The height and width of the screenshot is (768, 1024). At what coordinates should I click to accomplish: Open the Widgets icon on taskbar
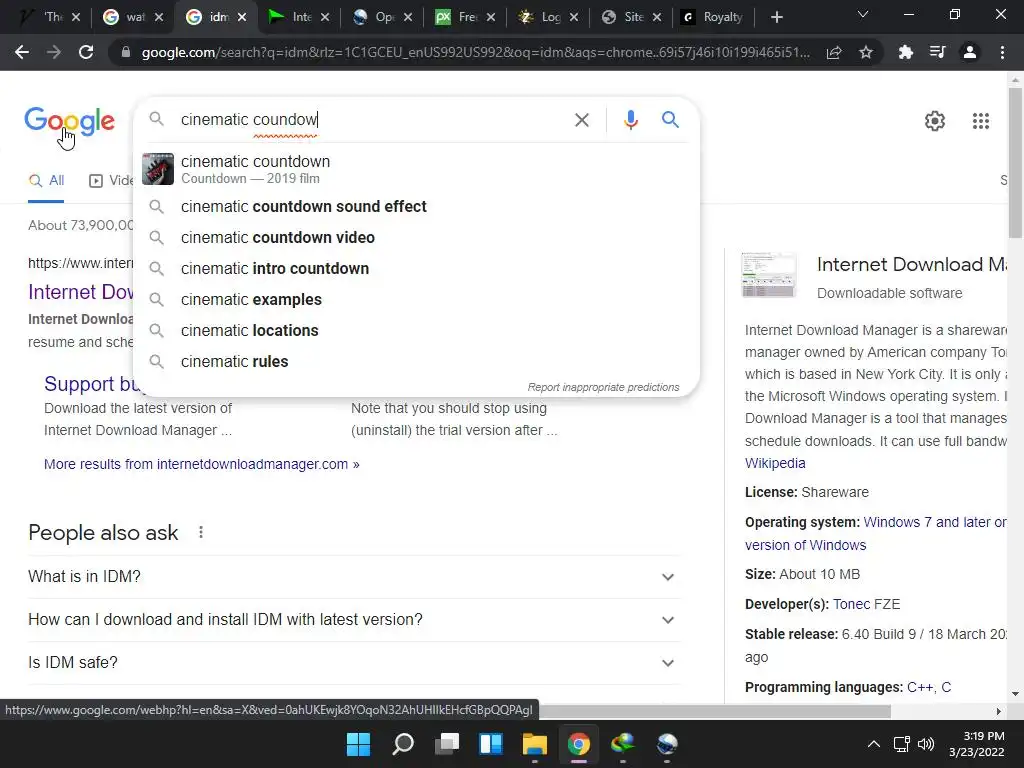coord(490,744)
